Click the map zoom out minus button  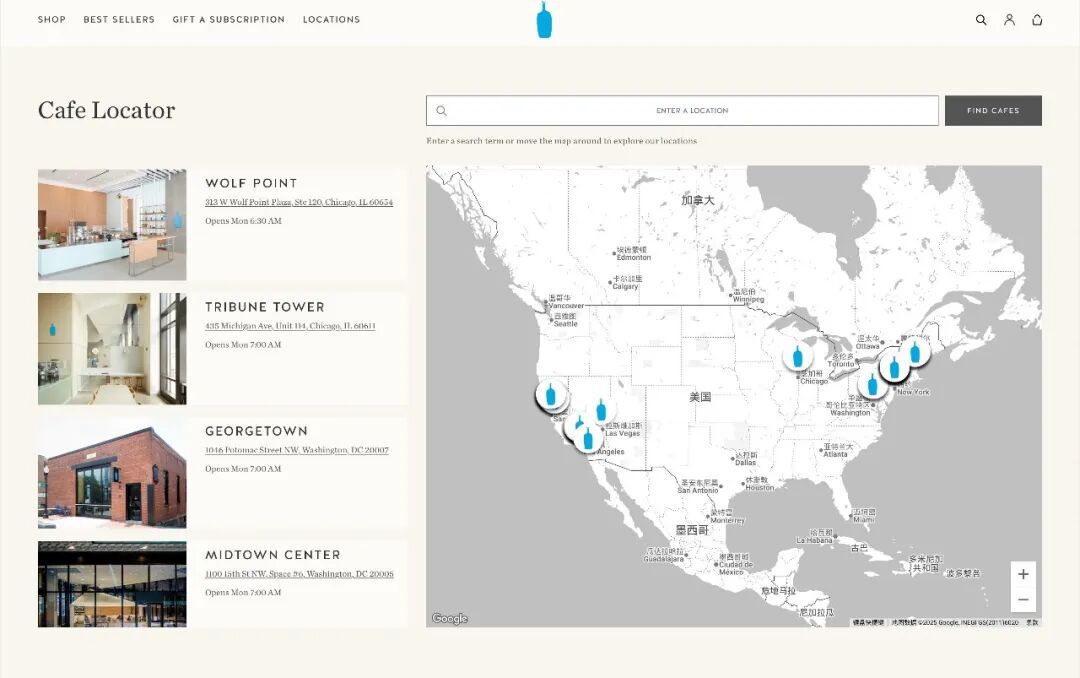(x=1023, y=600)
